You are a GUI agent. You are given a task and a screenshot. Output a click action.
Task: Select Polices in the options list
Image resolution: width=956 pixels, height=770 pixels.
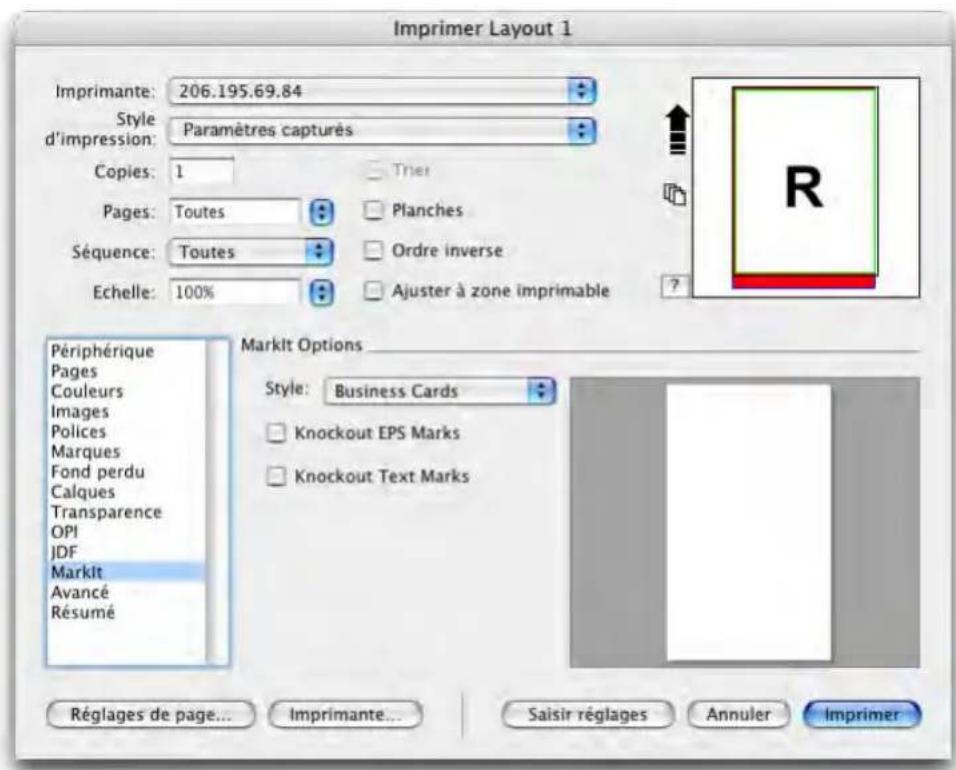pos(127,432)
